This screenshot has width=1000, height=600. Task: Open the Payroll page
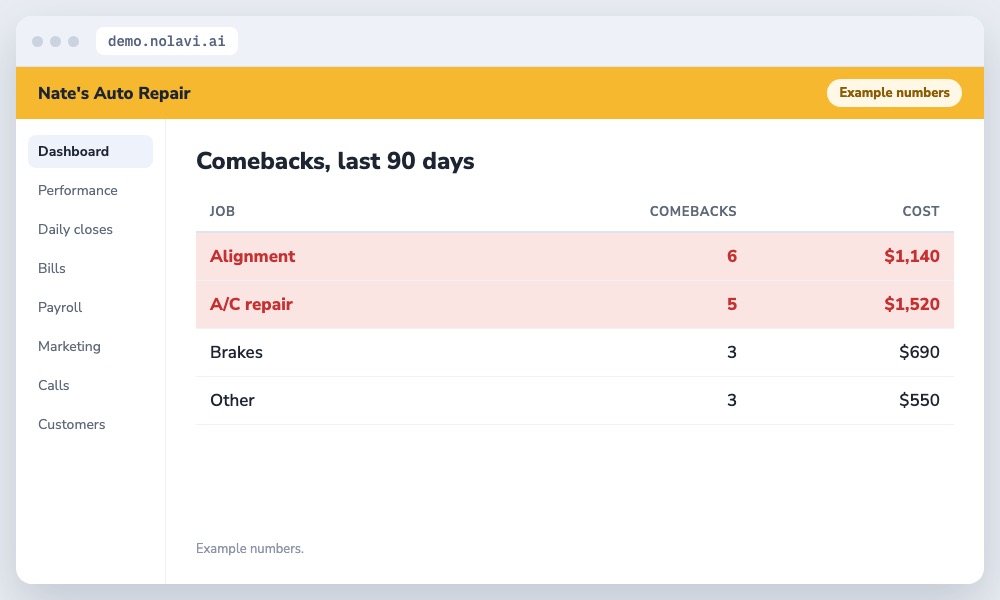coord(60,307)
